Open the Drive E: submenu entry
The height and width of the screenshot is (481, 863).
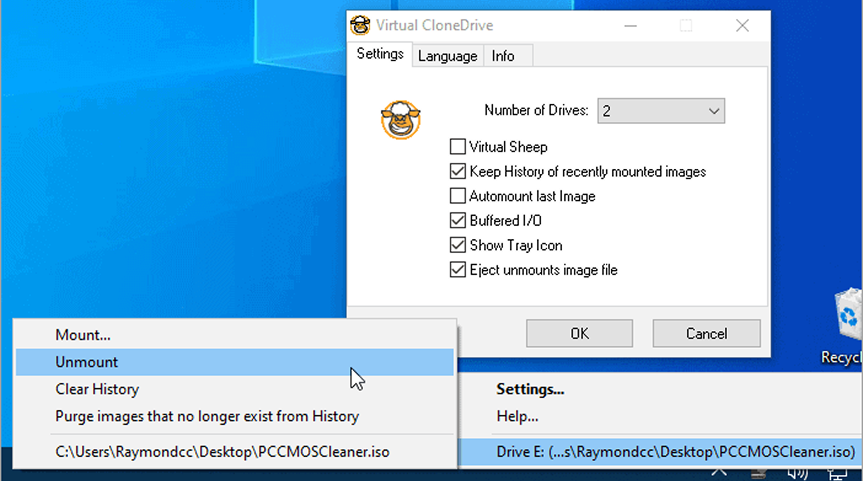(660, 452)
